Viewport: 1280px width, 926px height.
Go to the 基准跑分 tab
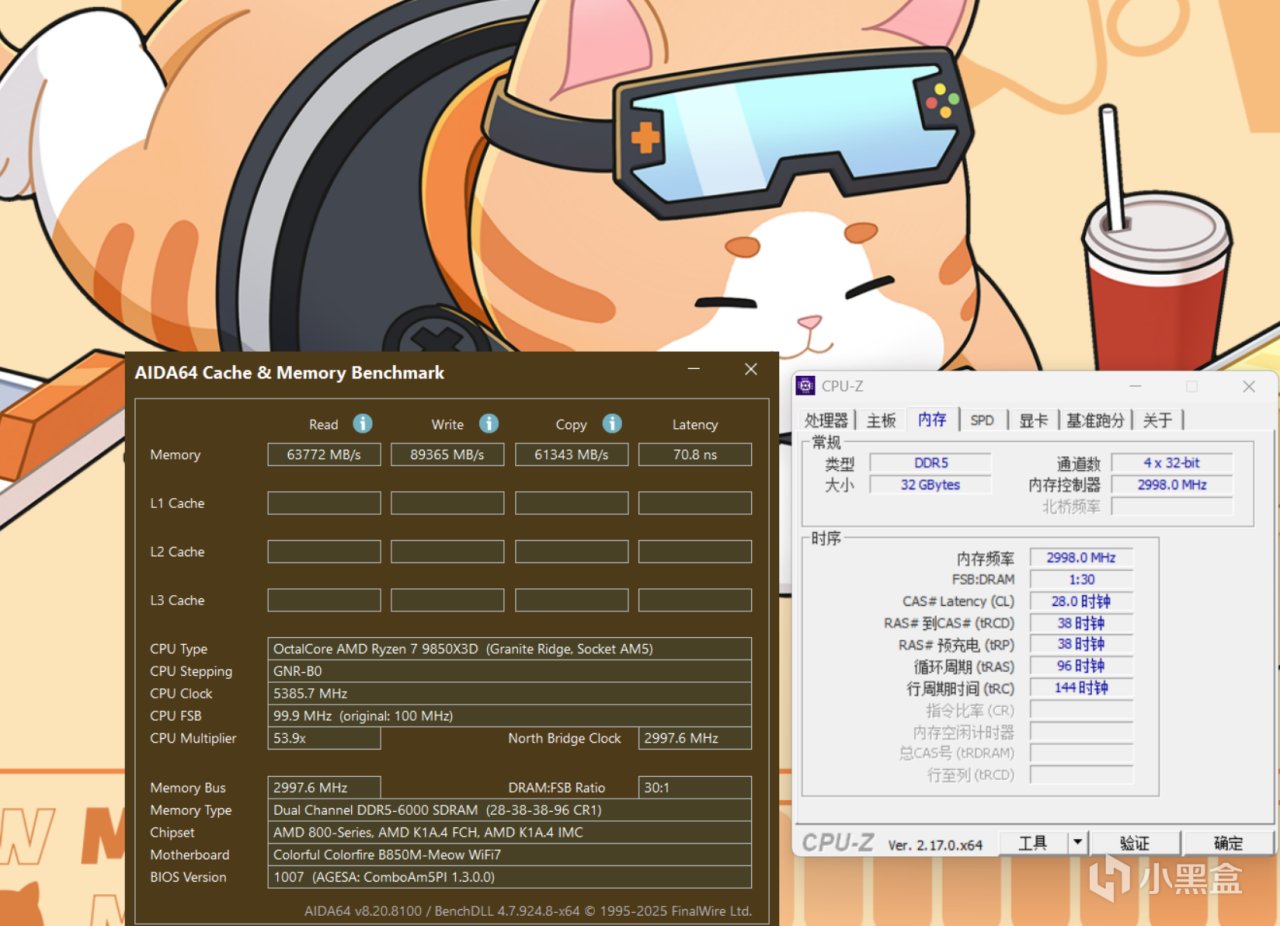1095,420
